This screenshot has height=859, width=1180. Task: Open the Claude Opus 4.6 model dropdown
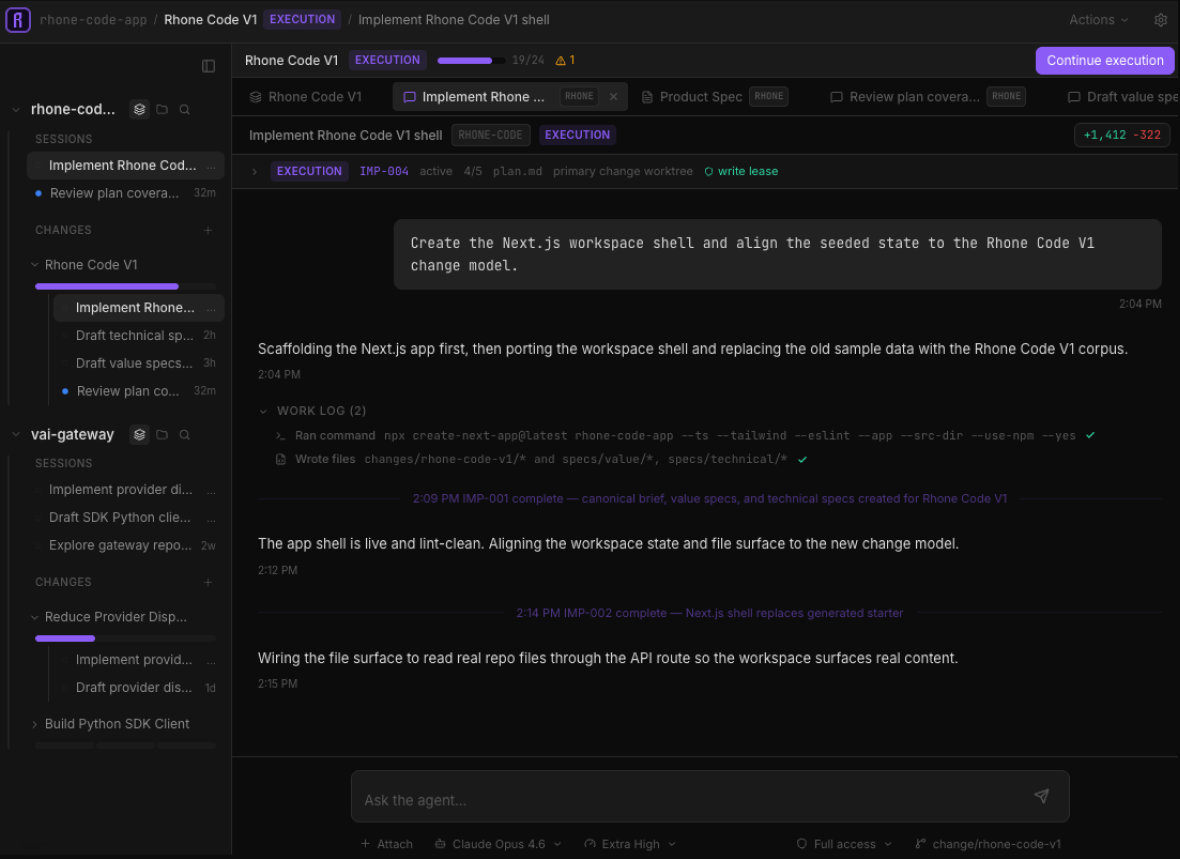(498, 844)
